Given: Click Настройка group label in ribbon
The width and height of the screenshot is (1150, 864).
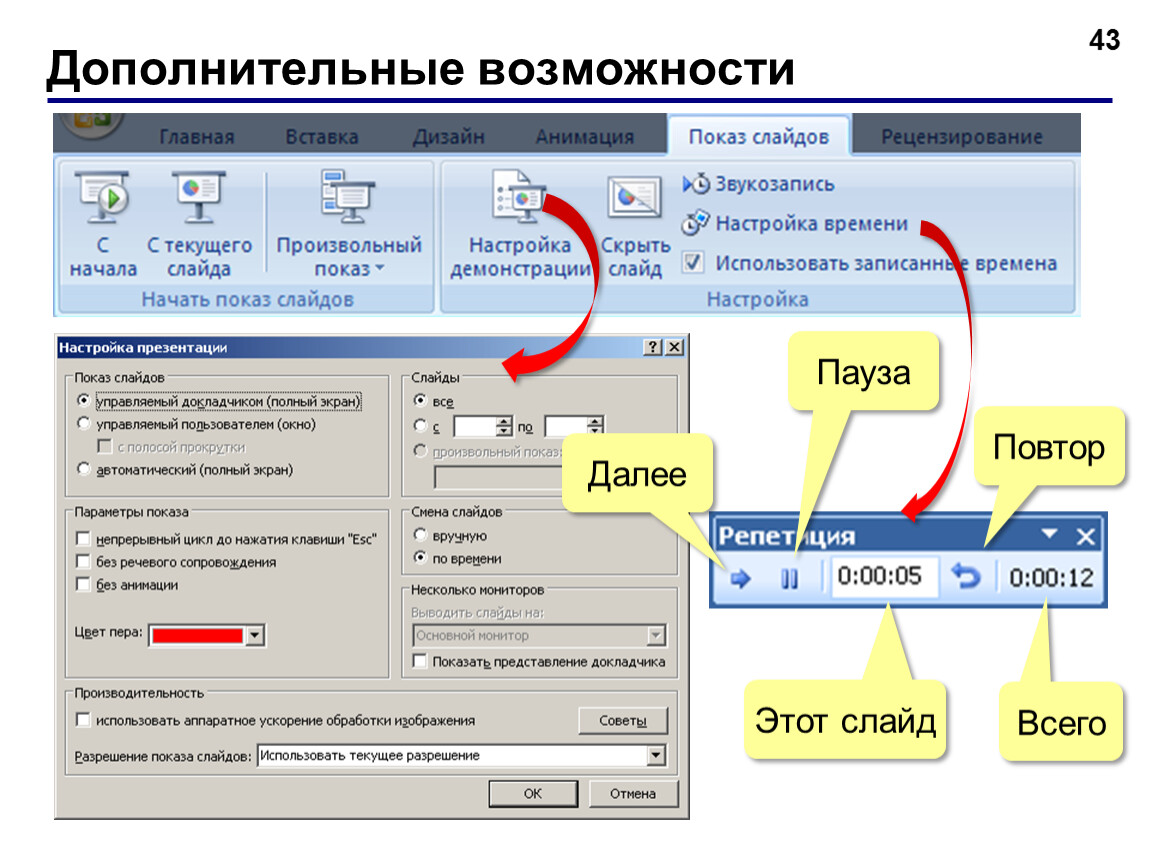Looking at the screenshot, I should tap(758, 299).
